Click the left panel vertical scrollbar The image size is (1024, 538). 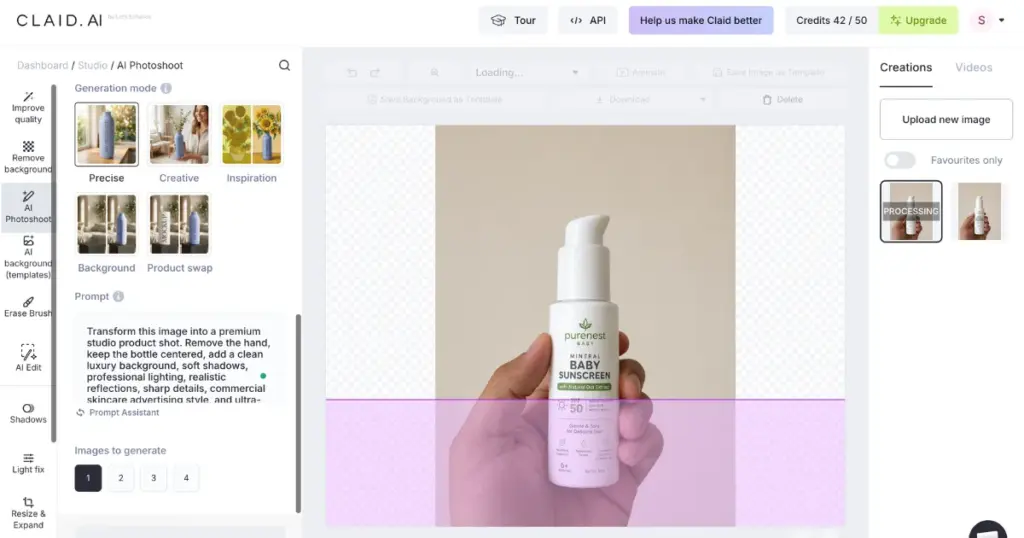298,413
